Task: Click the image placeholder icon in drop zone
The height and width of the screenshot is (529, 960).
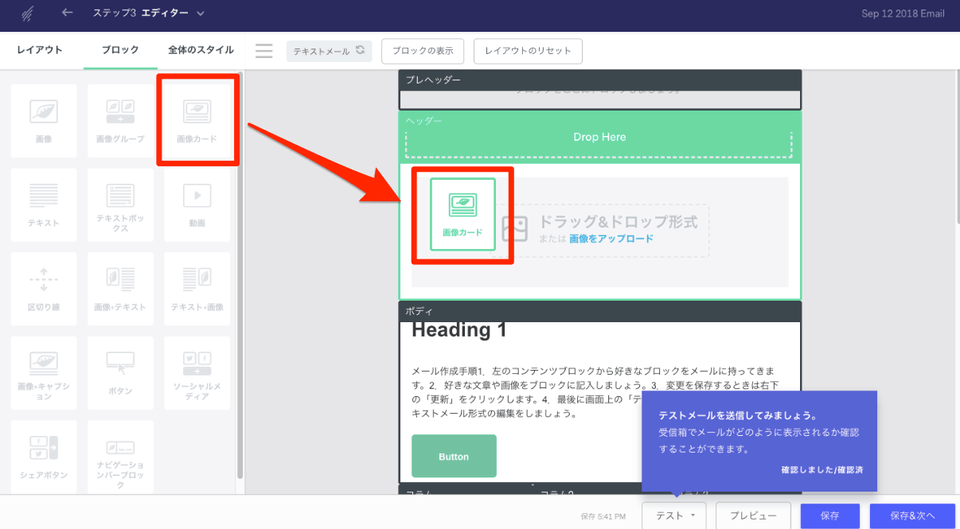Action: (x=514, y=228)
